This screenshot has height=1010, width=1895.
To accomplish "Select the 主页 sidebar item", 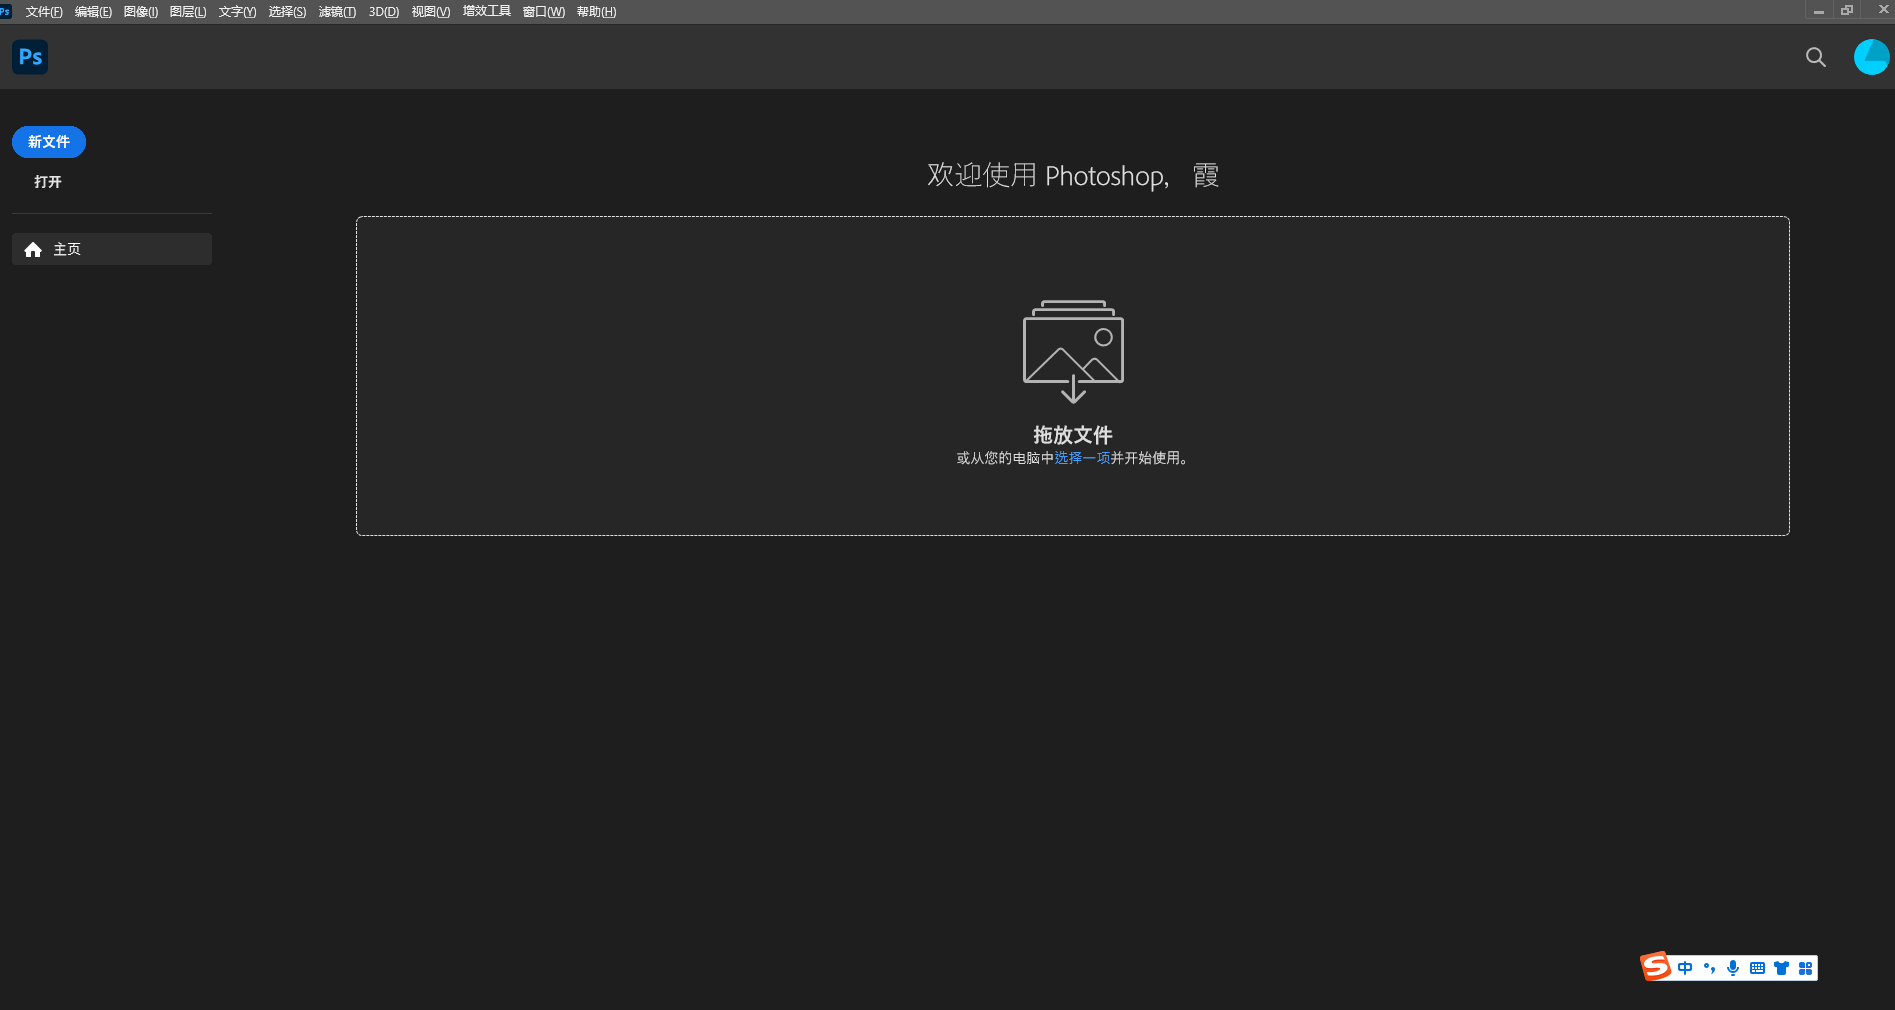I will pyautogui.click(x=112, y=249).
